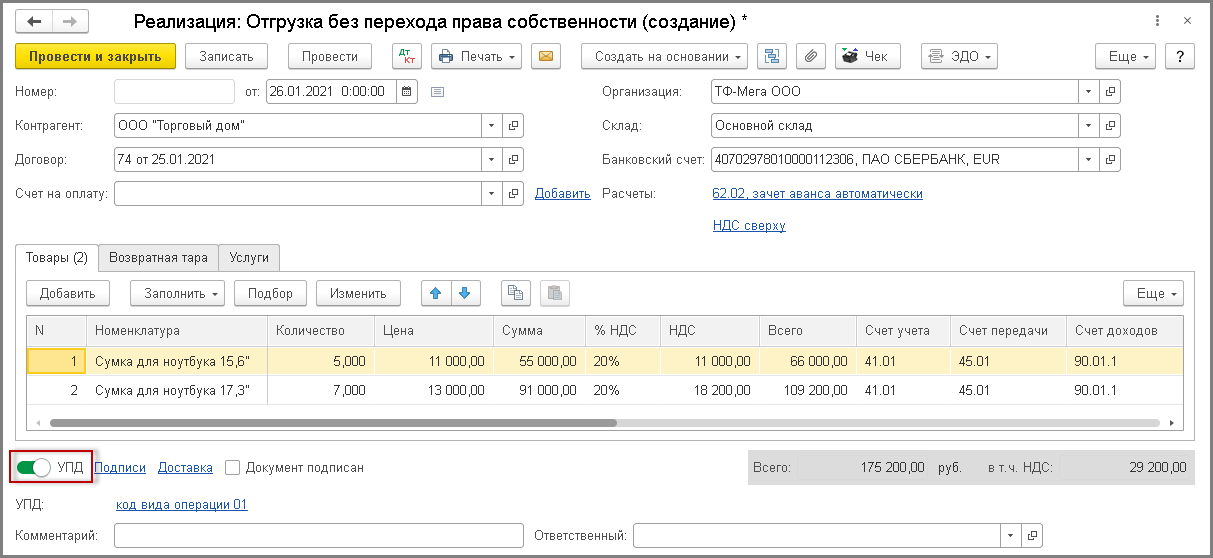Screen dimensions: 1213x558
Task: Move row up with blue arrow
Action: (435, 293)
